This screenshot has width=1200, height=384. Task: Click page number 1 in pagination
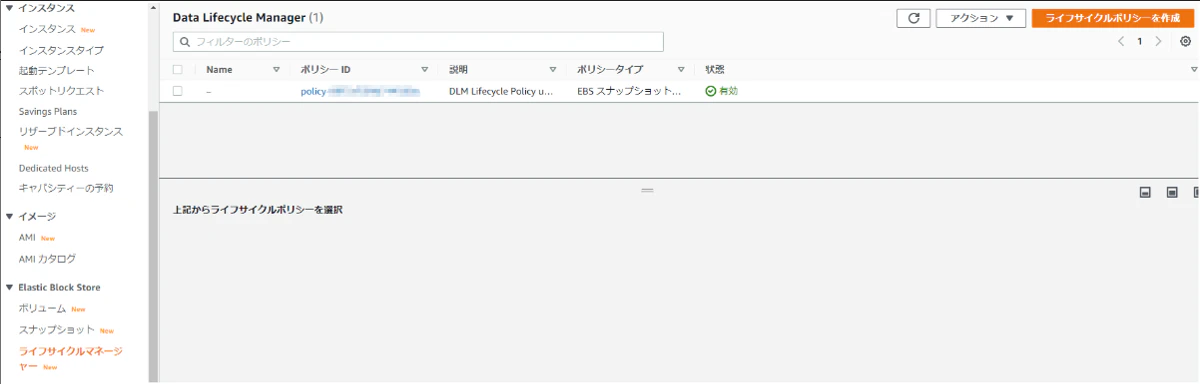[1139, 41]
